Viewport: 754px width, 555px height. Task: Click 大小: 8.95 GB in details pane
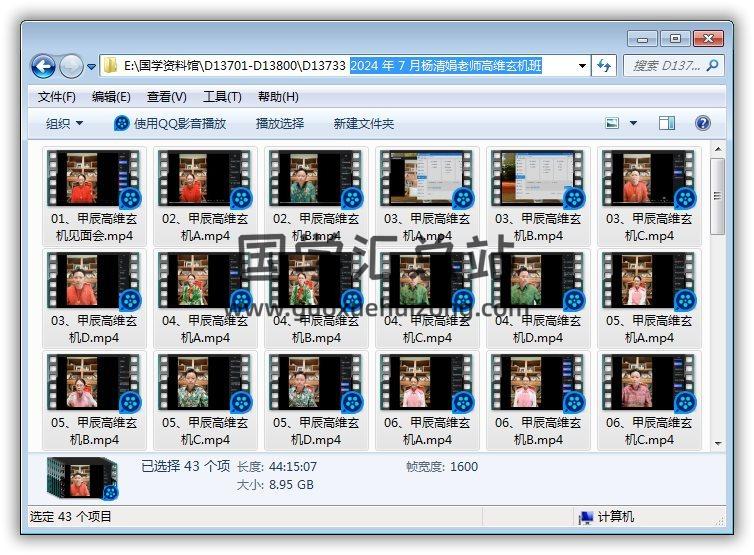[275, 485]
